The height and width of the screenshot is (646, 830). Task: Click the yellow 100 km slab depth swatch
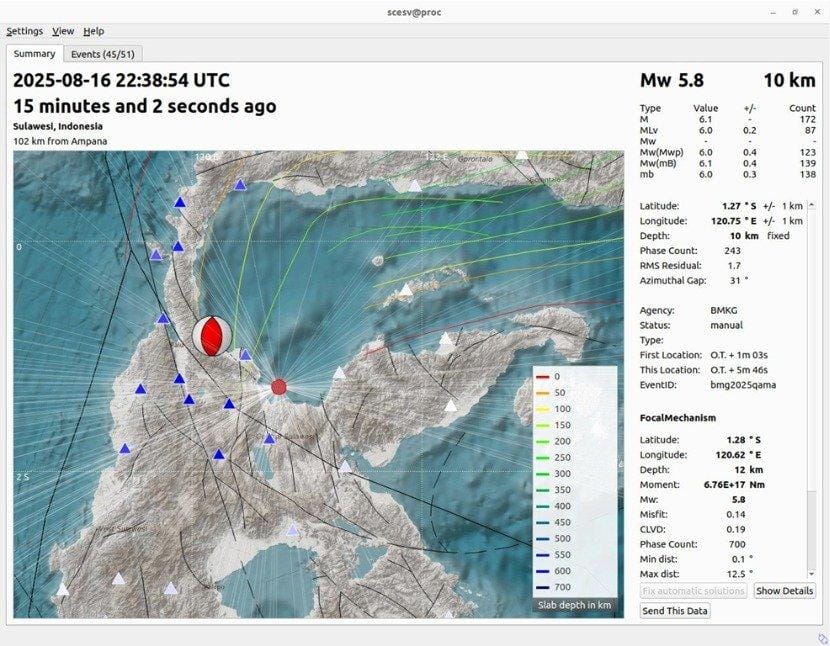click(x=543, y=409)
